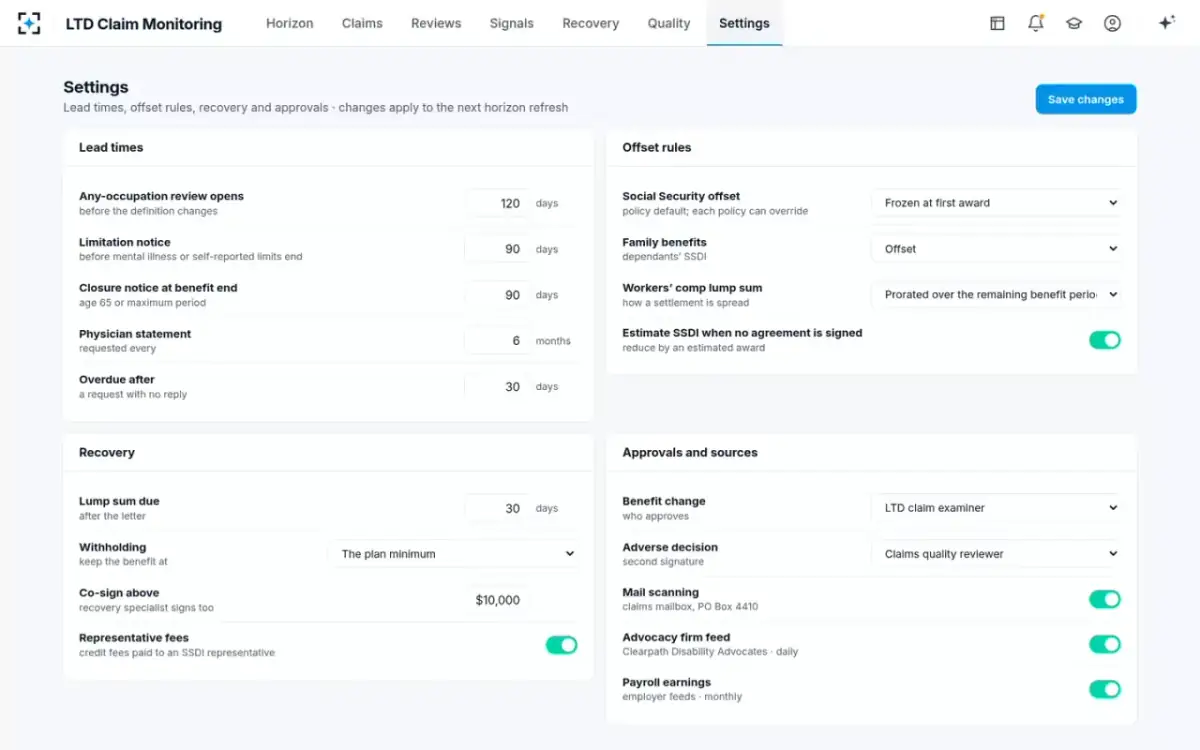Screen dimensions: 1200x750
Task: Disable Mail scanning switch
Action: click(1105, 599)
